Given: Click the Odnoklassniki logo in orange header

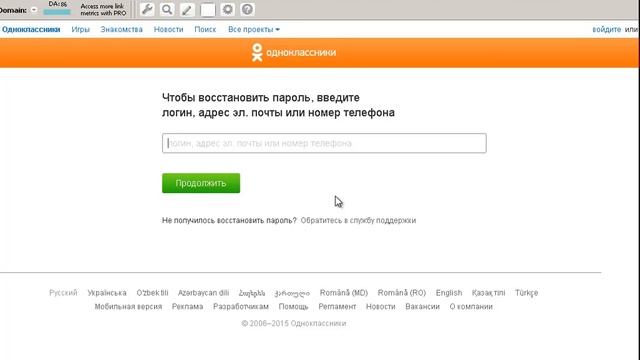Looking at the screenshot, I should 293,53.
